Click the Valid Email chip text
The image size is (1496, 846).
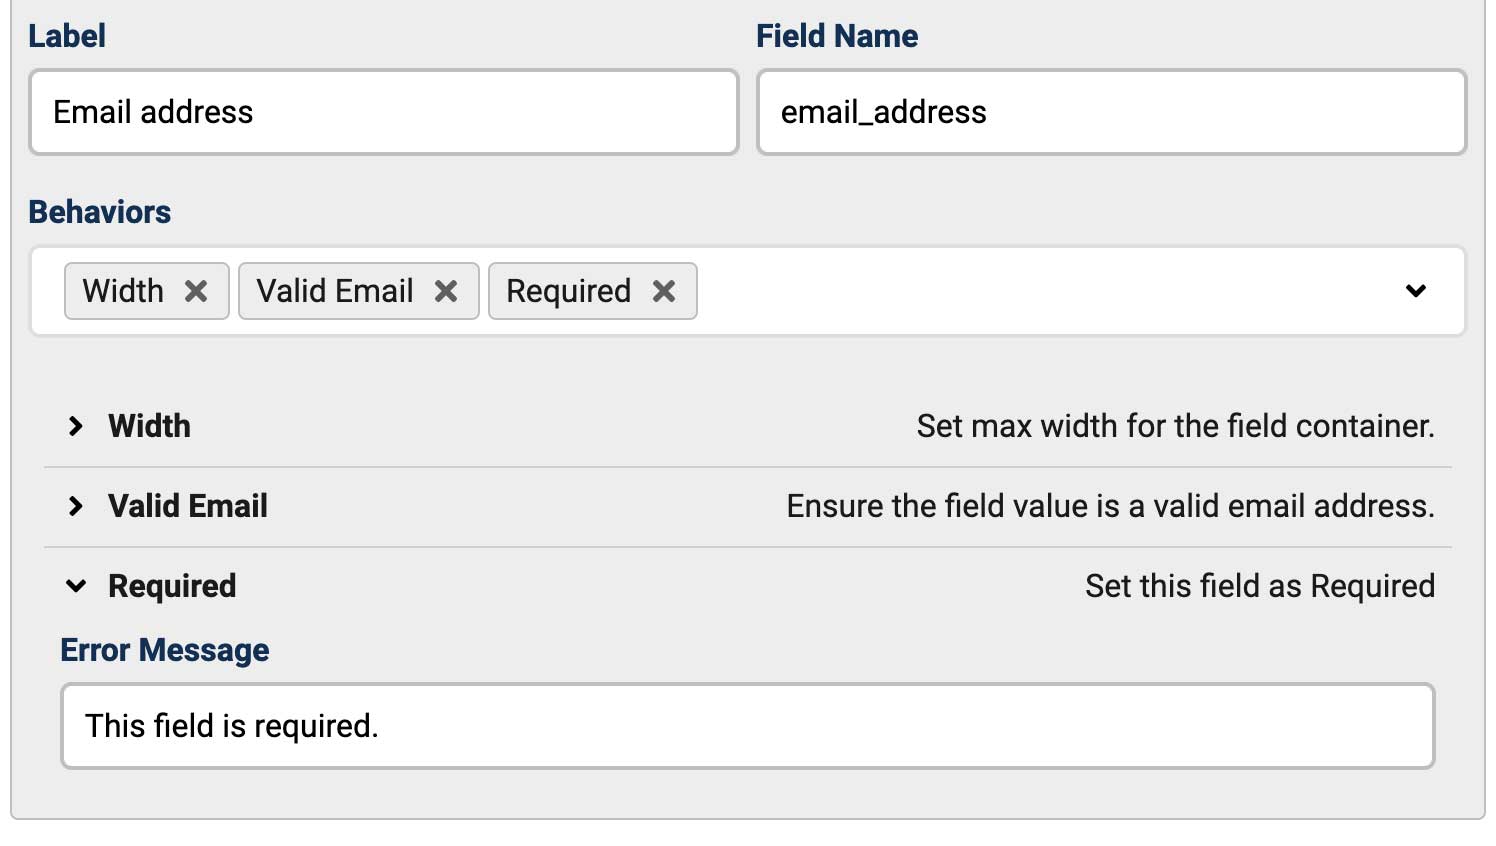click(x=335, y=291)
